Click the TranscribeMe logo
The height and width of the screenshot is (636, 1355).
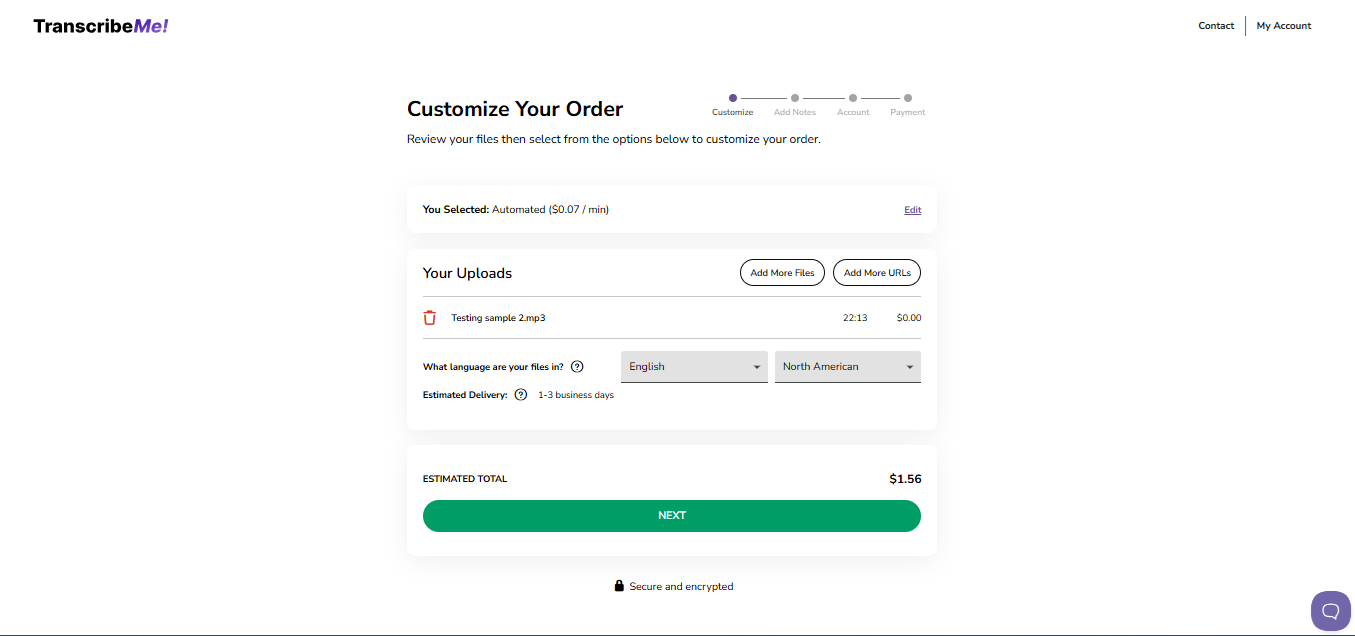(x=100, y=25)
